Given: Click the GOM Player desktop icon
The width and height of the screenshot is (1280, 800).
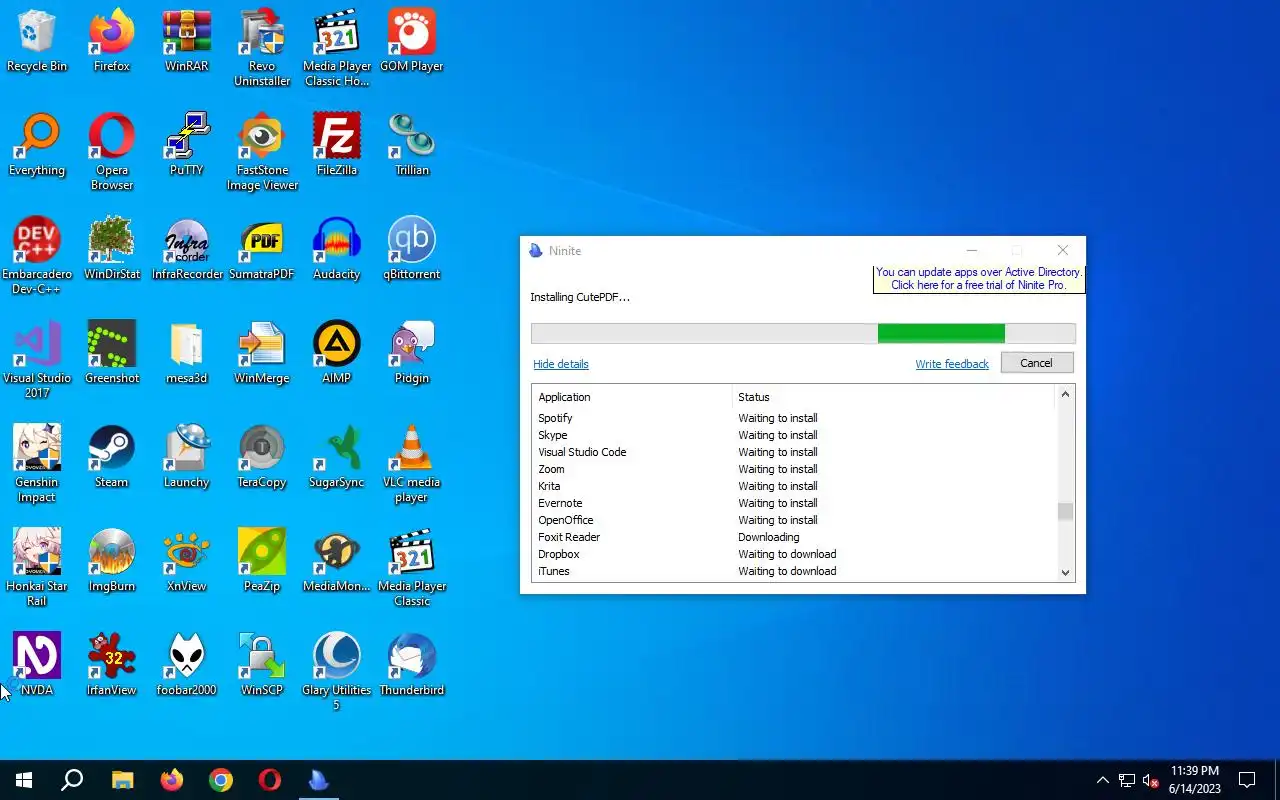Looking at the screenshot, I should (411, 41).
